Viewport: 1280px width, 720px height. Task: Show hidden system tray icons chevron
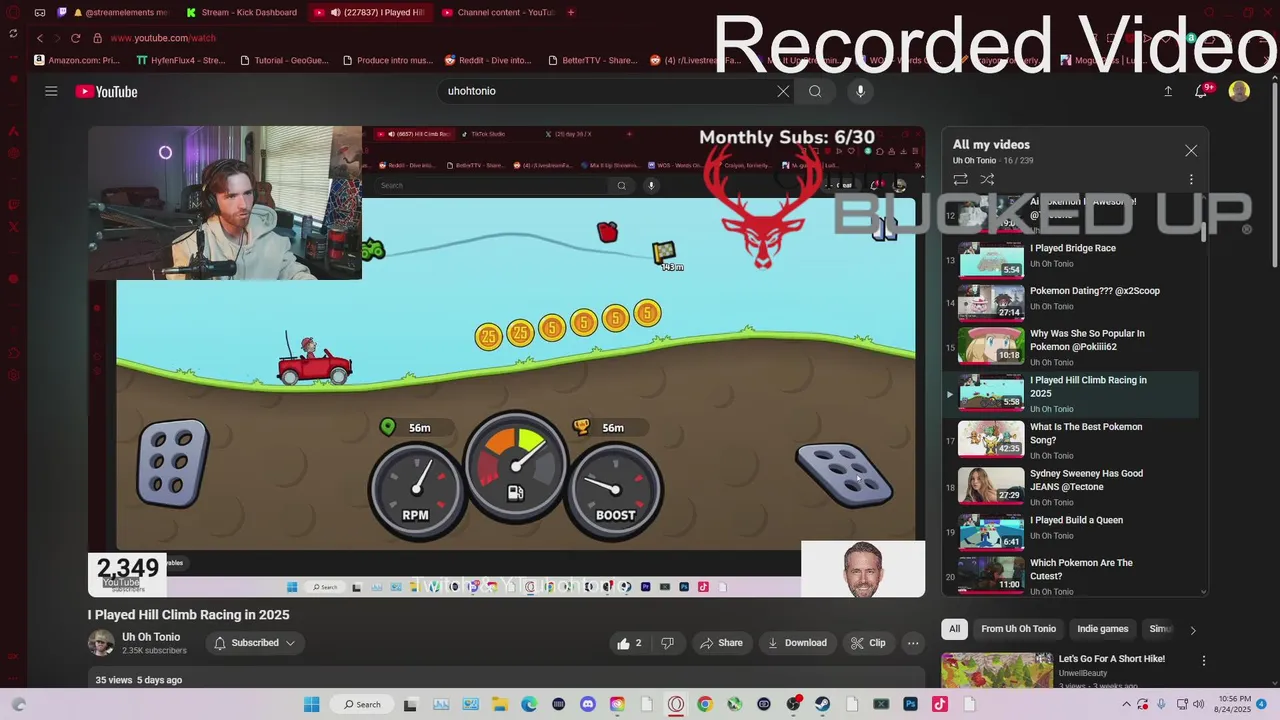coord(1127,704)
